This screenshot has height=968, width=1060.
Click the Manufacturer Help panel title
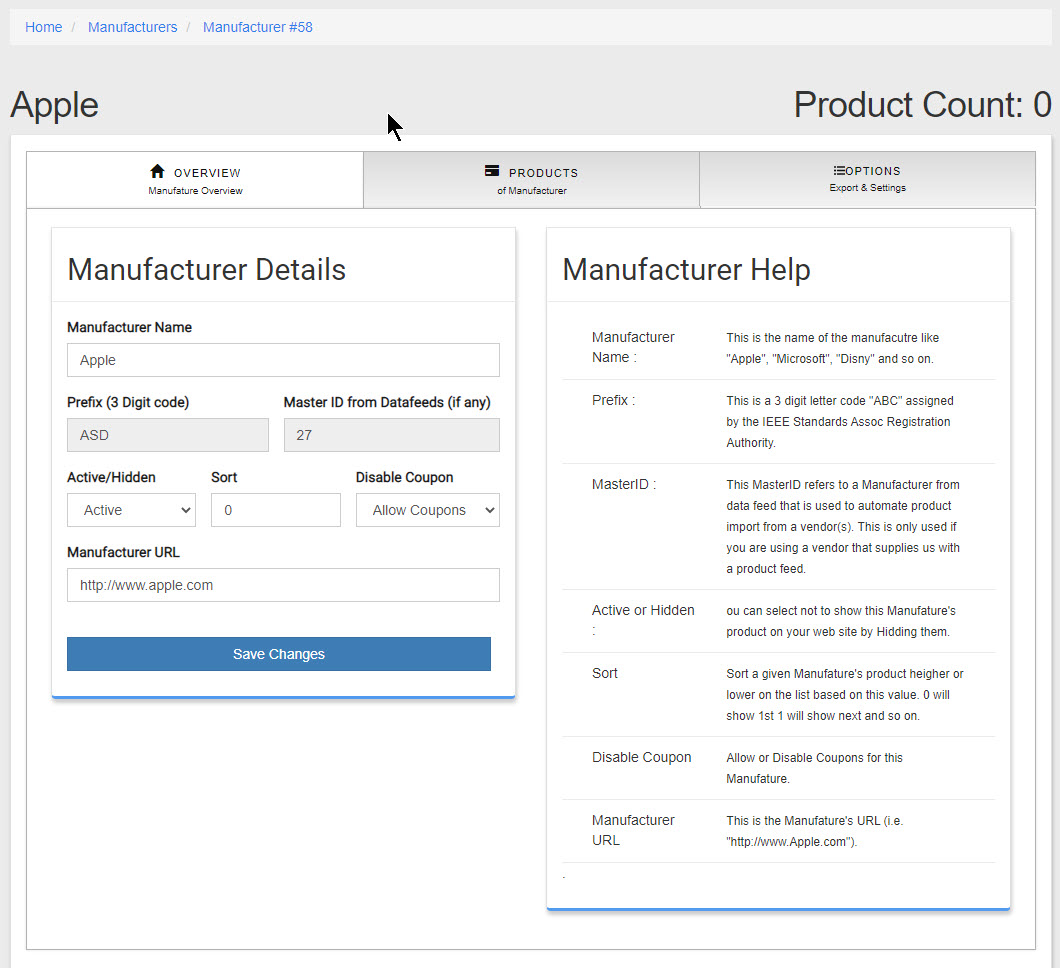click(x=686, y=269)
